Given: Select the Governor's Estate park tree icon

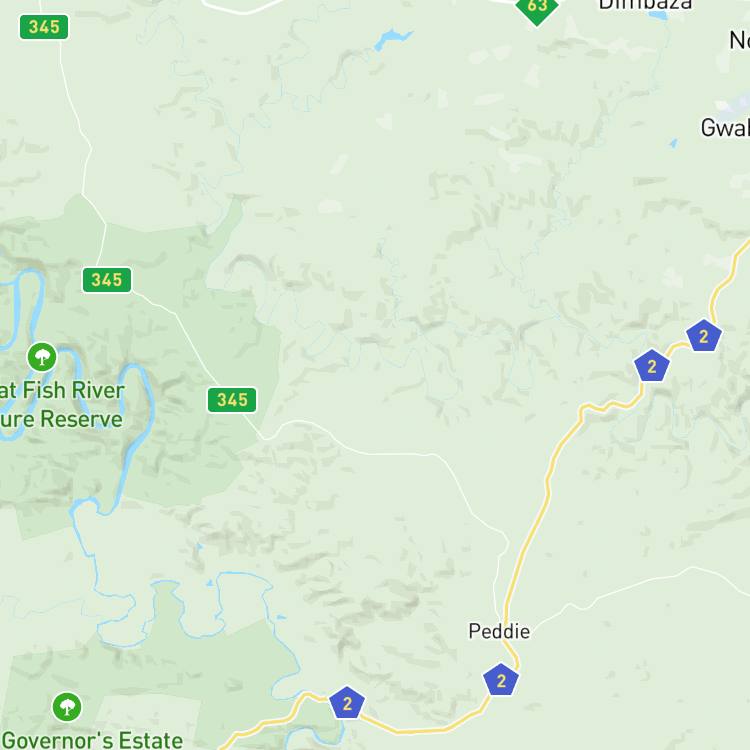Looking at the screenshot, I should tap(67, 707).
